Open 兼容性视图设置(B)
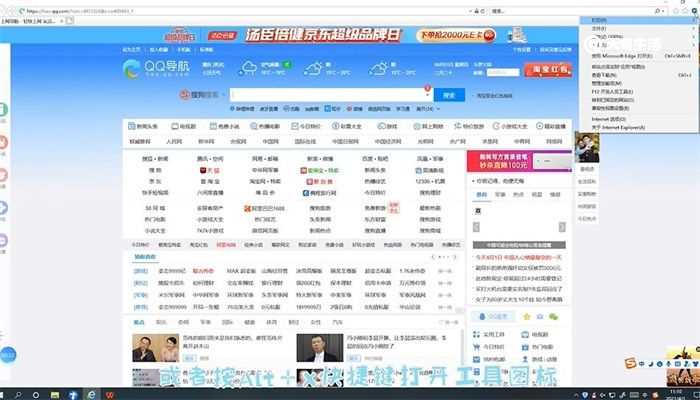The image size is (700, 400). click(639, 108)
